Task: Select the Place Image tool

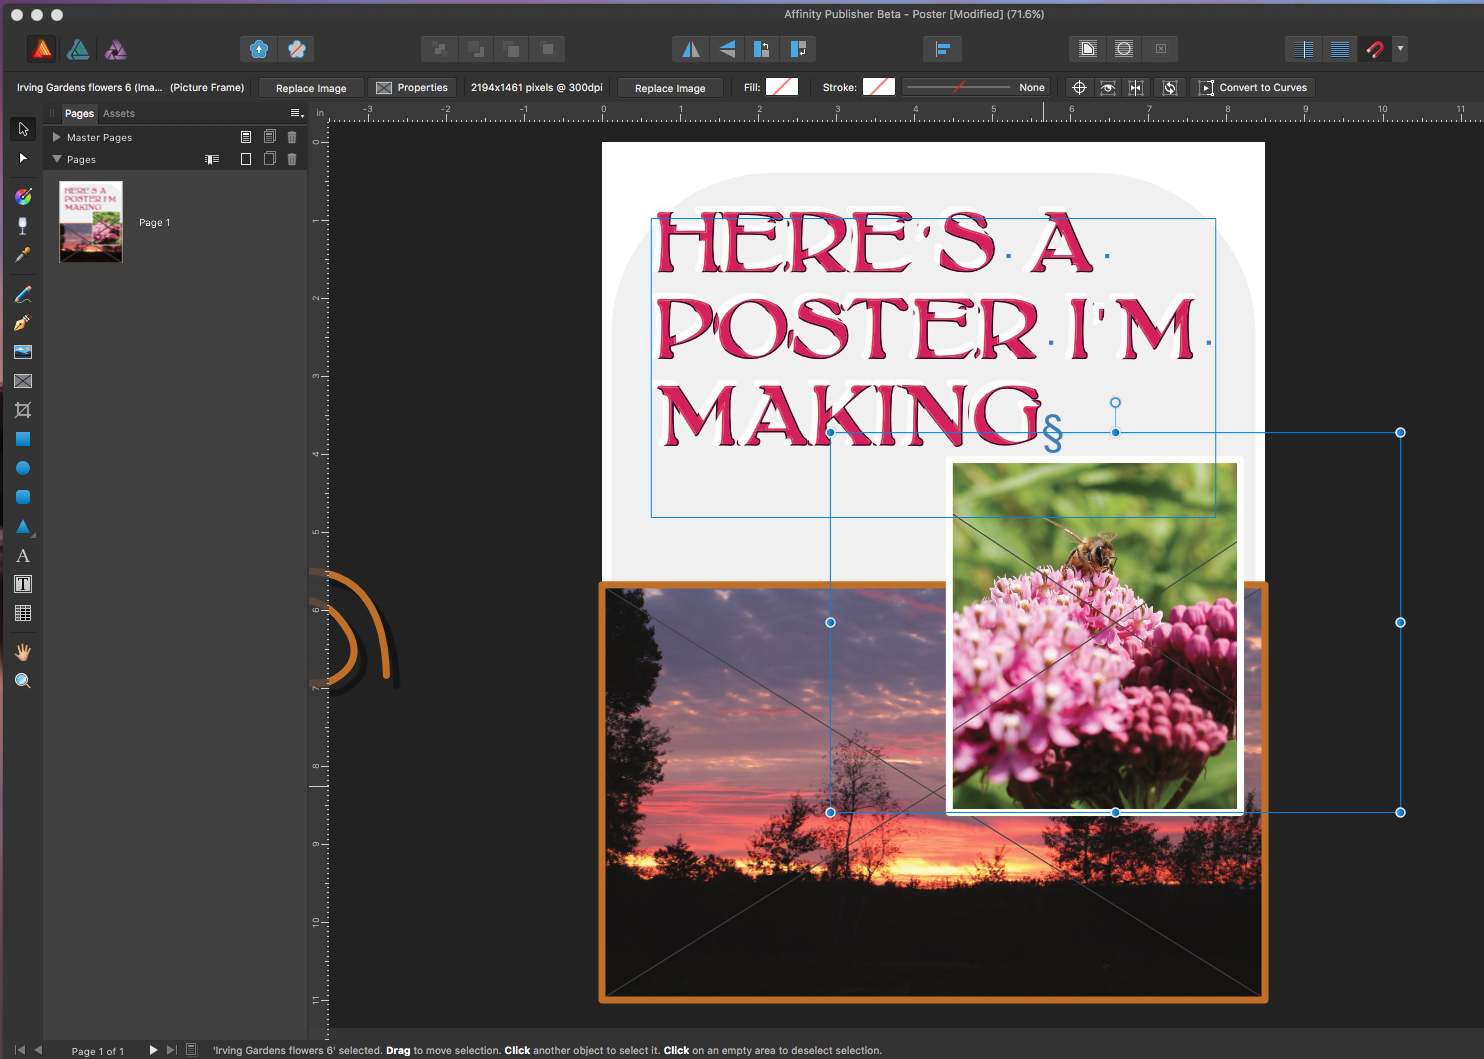Action: click(23, 352)
